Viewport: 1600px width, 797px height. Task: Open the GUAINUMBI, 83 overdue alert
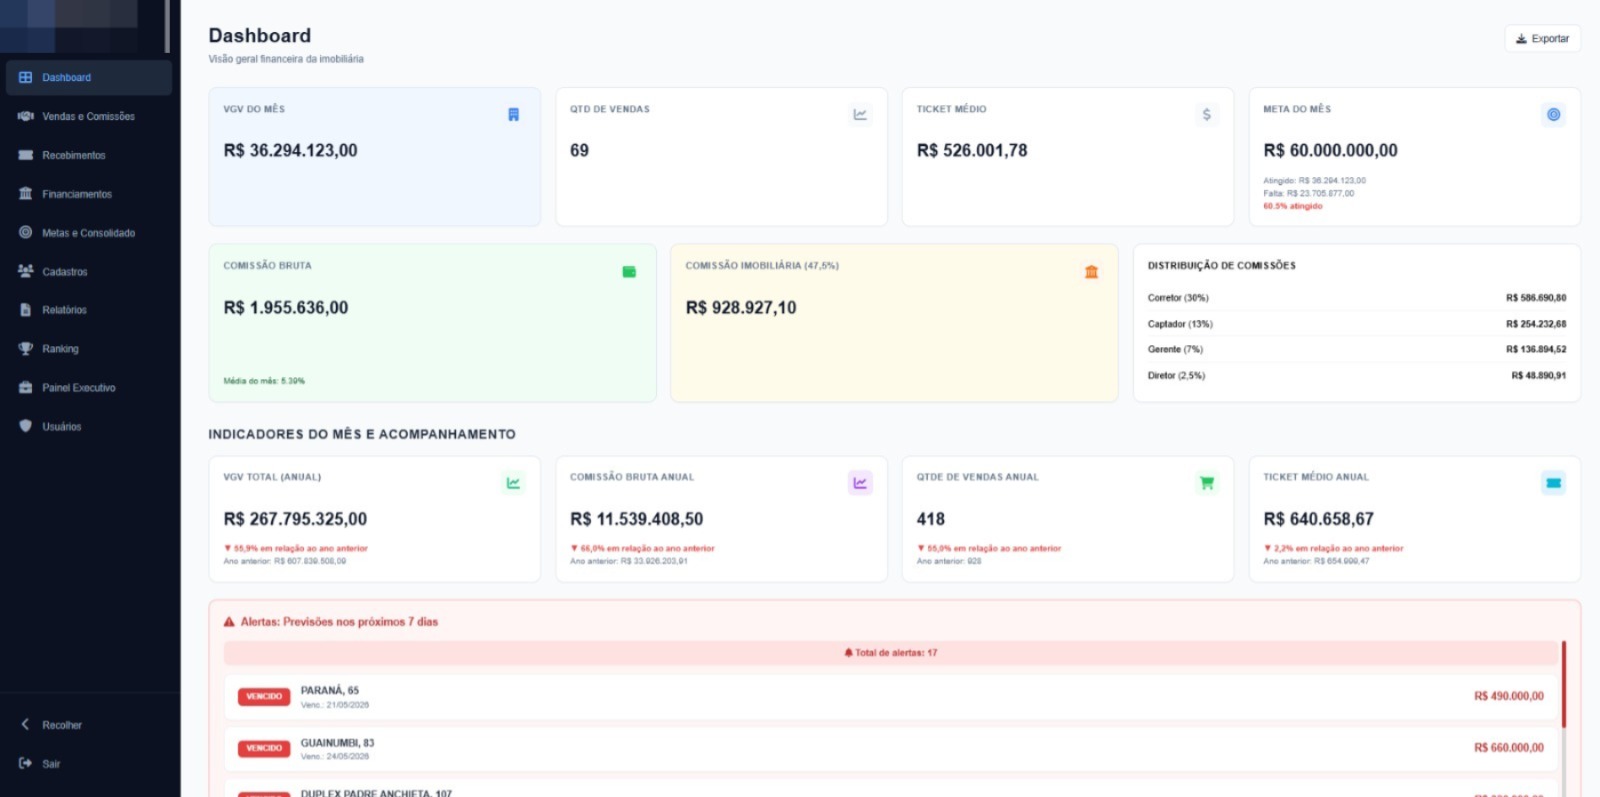(890, 749)
